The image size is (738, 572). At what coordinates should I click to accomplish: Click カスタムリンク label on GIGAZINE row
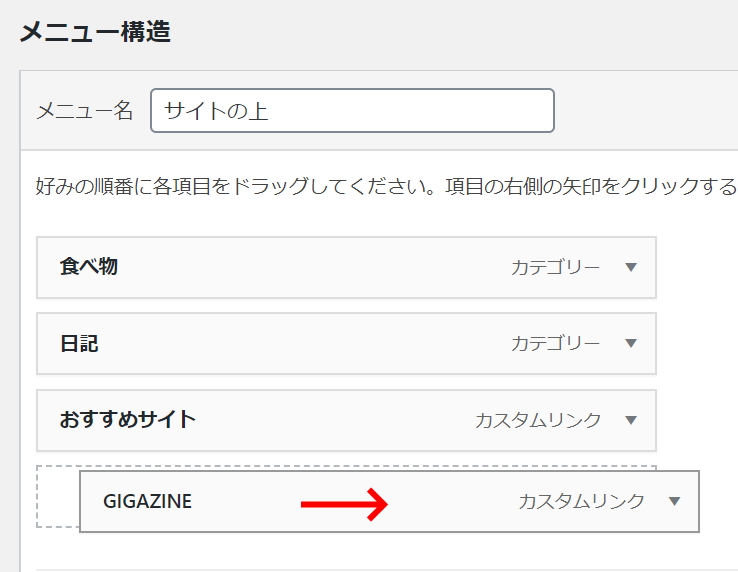click(x=581, y=501)
